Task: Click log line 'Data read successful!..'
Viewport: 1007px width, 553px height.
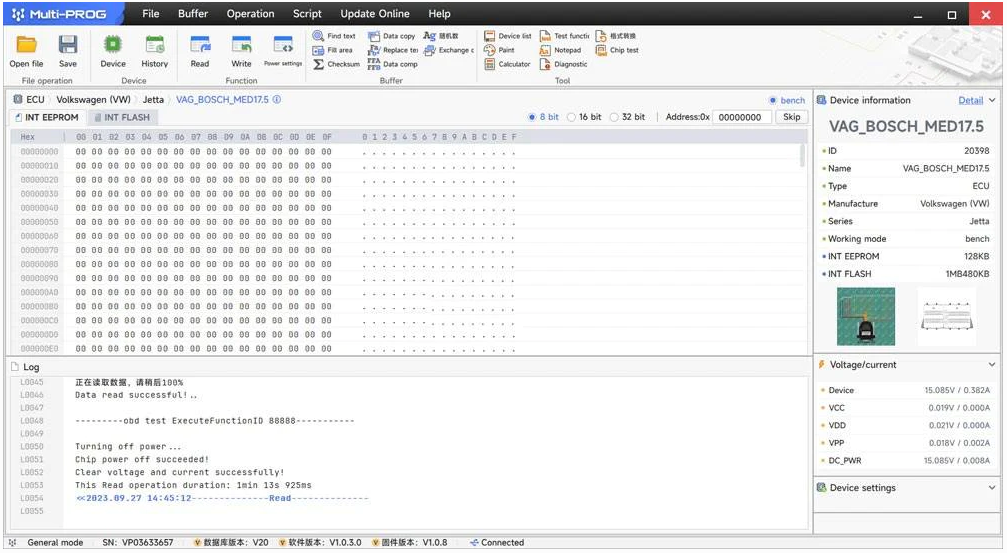Action: click(x=136, y=395)
